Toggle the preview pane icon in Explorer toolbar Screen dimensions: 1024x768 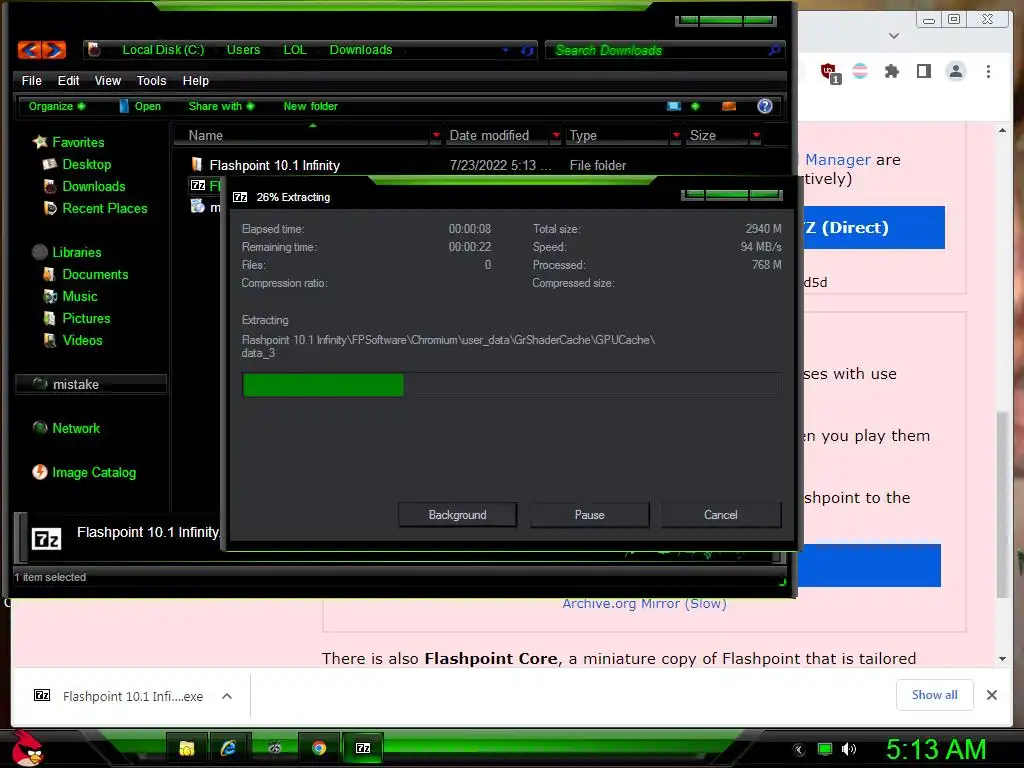coord(729,106)
